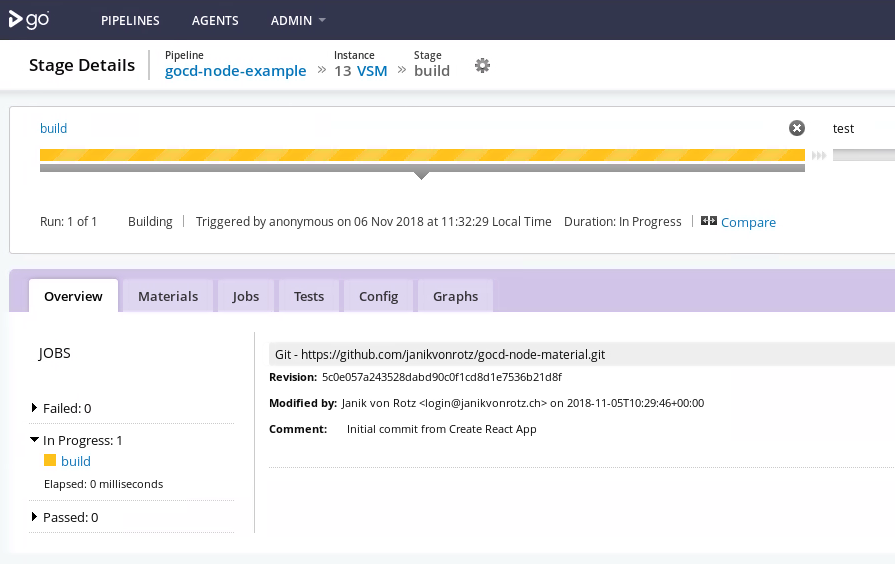
Task: Select the Overview tab
Action: point(73,296)
